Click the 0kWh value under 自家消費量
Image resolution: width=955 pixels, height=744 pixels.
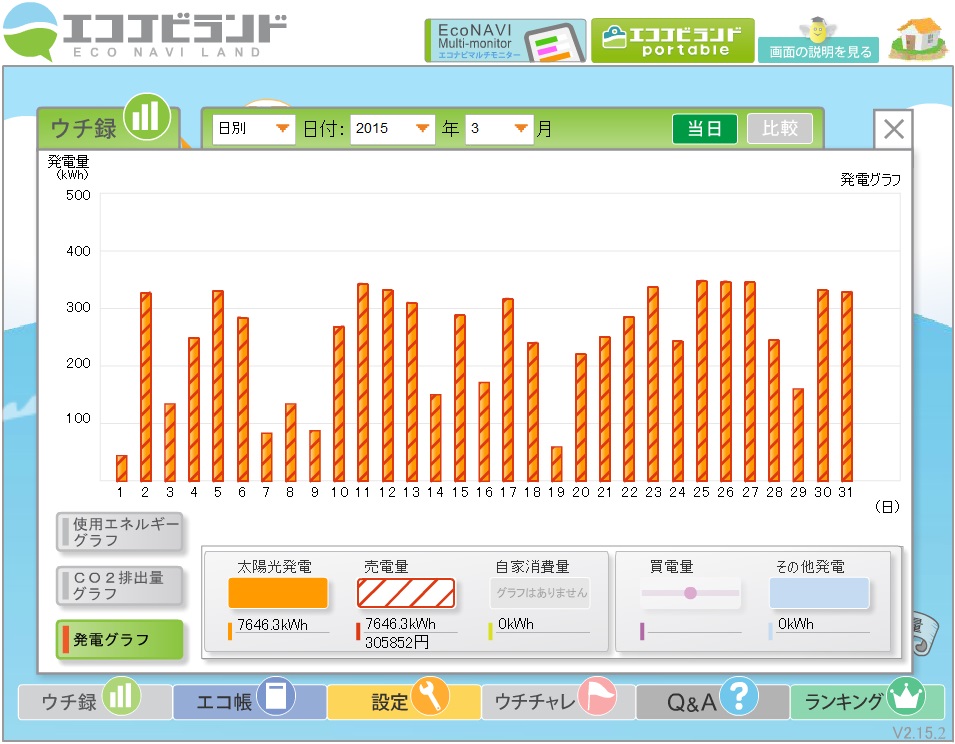(x=515, y=624)
